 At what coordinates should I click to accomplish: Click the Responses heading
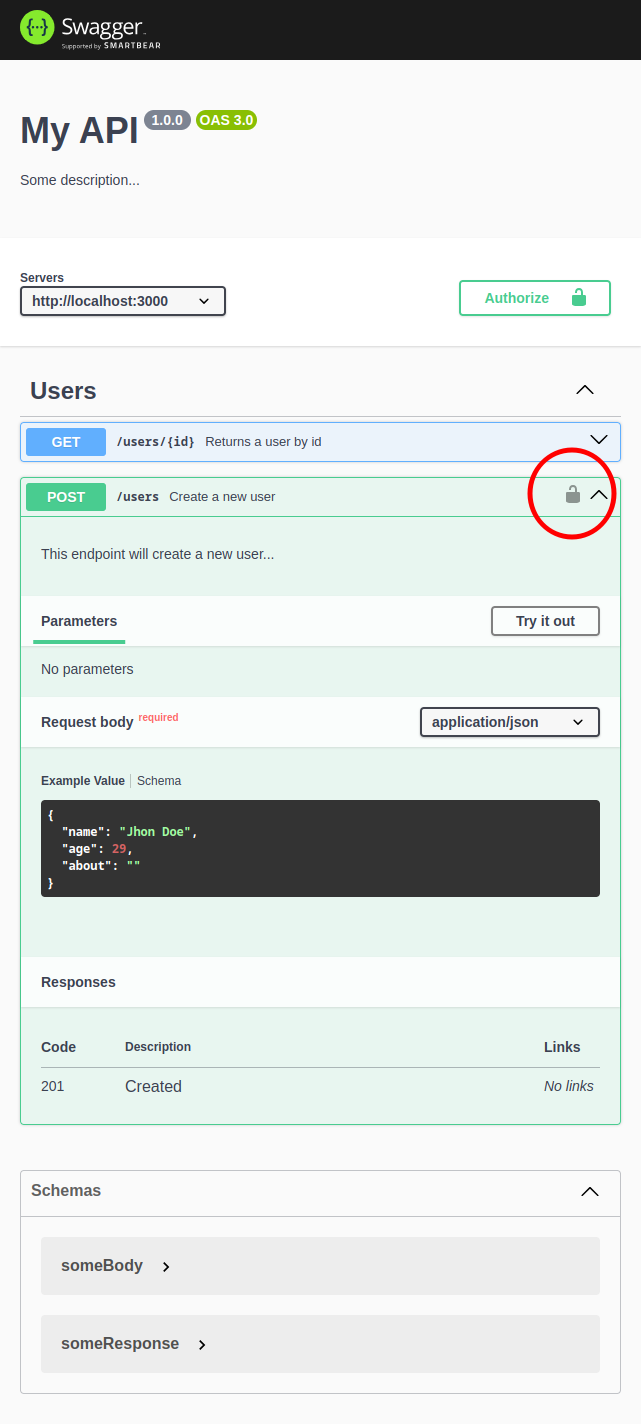tap(78, 982)
